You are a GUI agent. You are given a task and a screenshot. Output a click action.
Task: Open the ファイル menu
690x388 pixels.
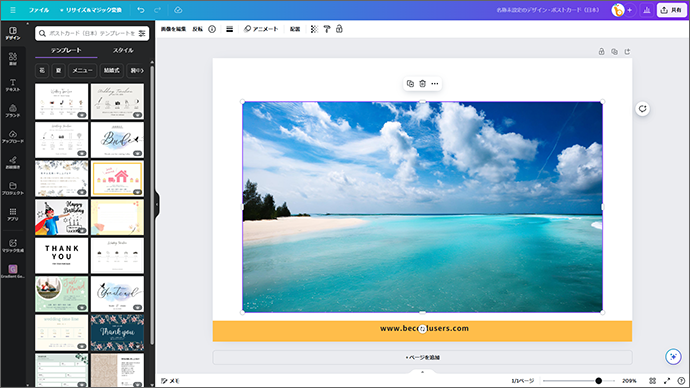[x=39, y=10]
